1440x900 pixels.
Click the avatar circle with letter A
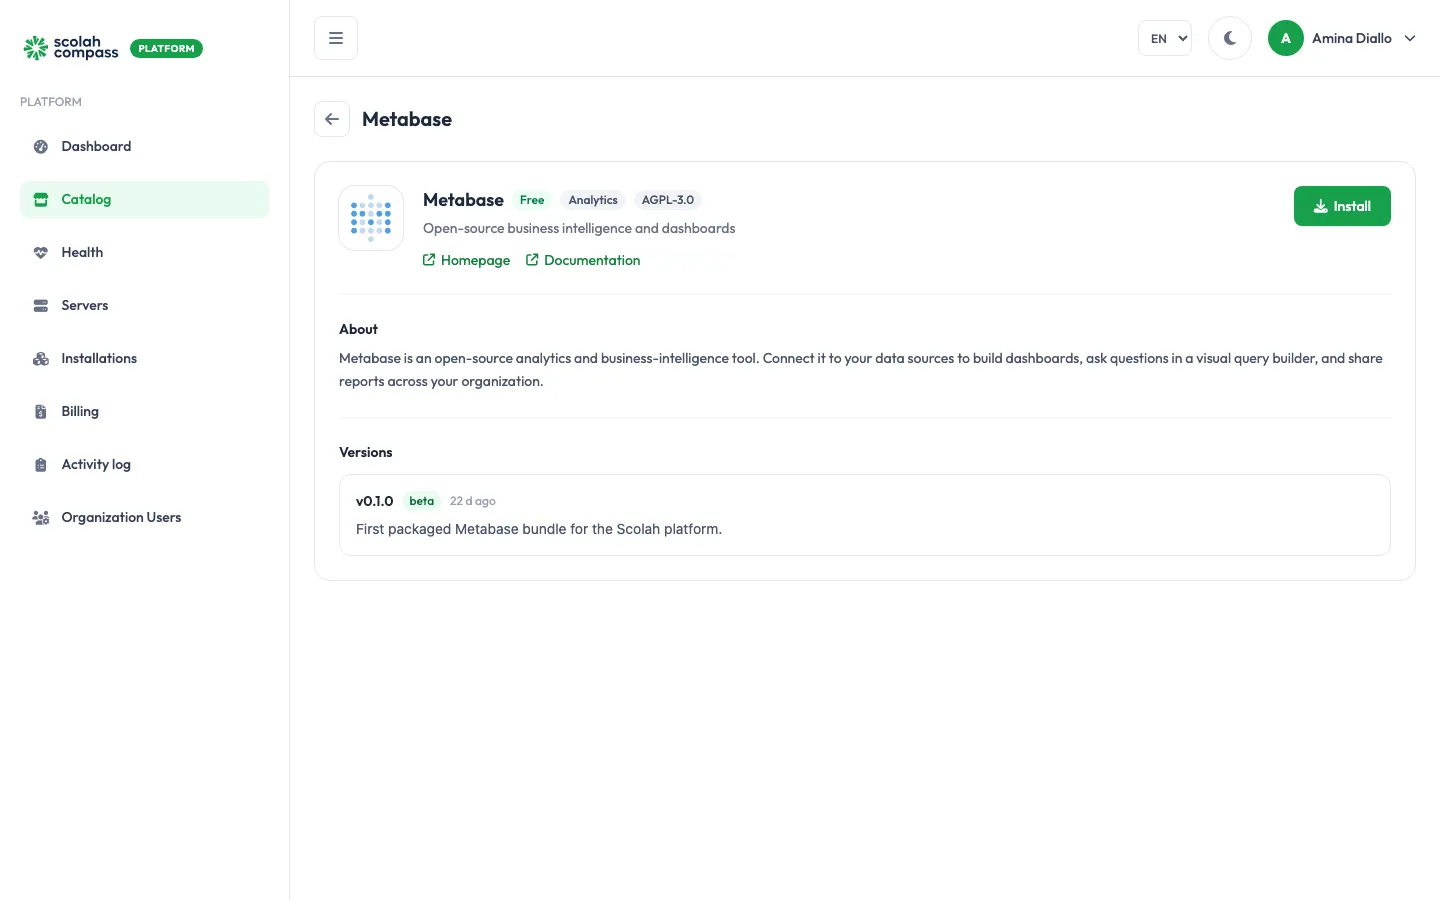pyautogui.click(x=1286, y=38)
